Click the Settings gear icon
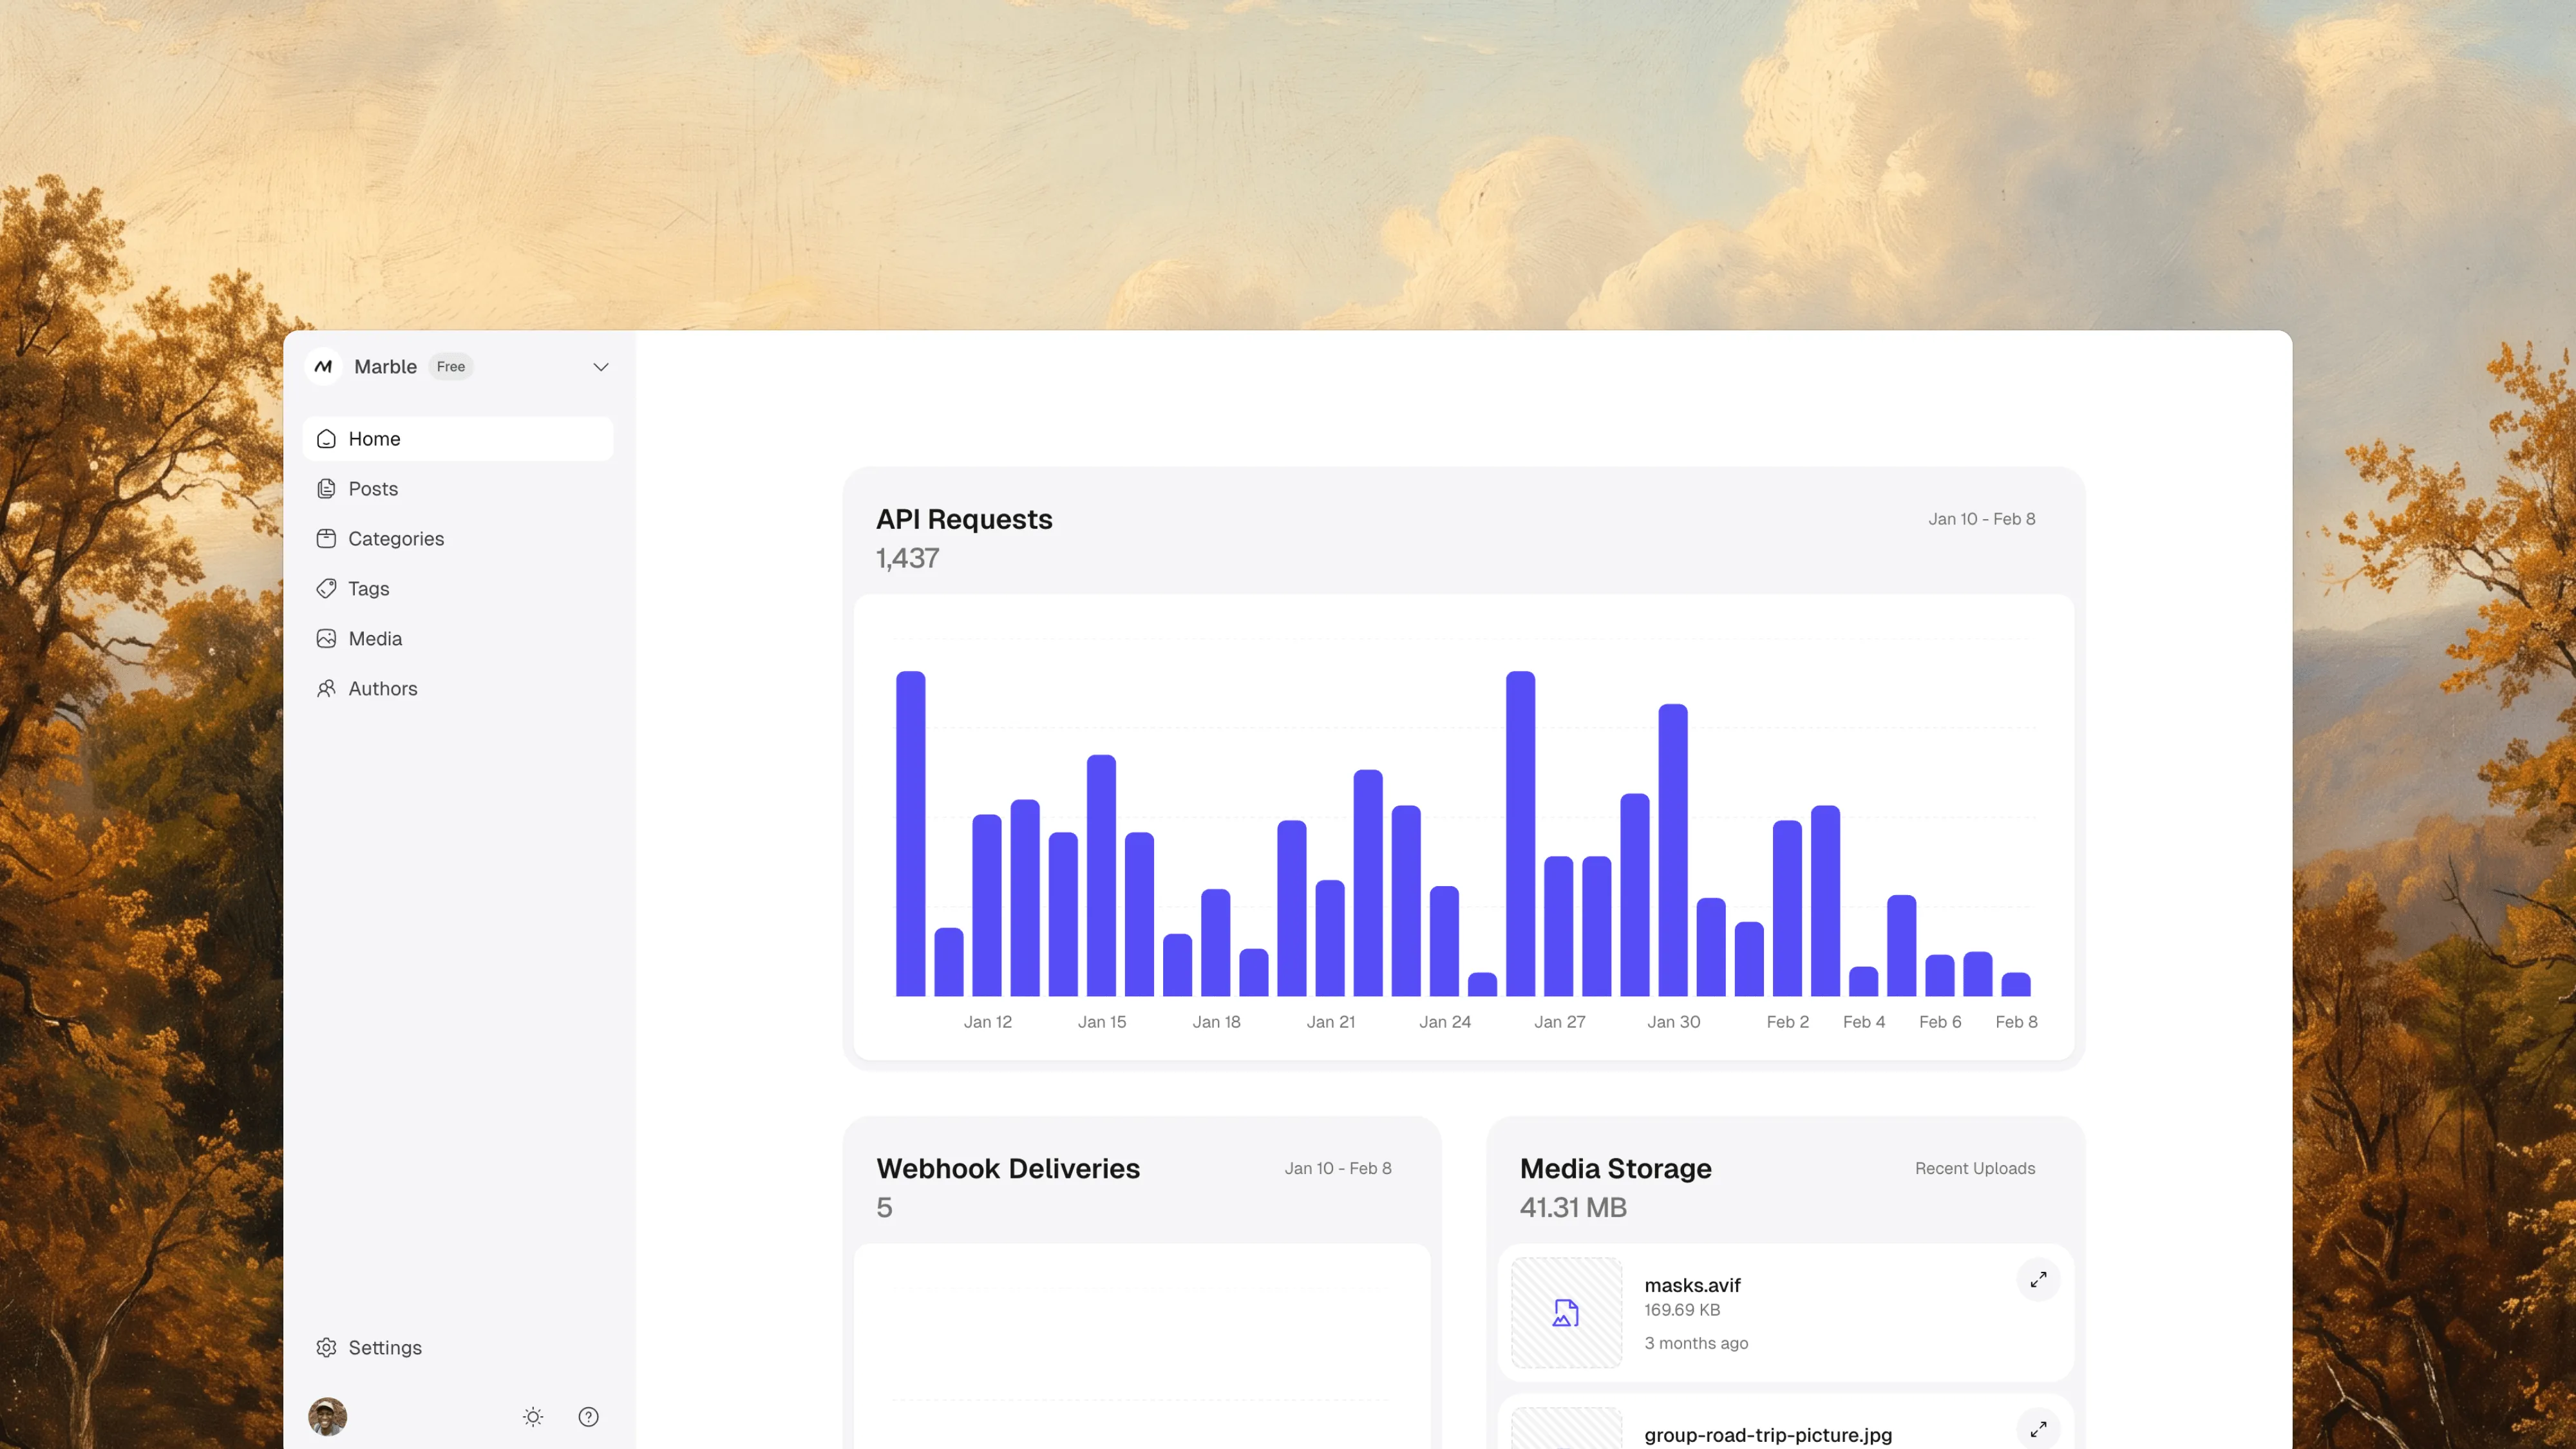The width and height of the screenshot is (2576, 1449). pos(326,1348)
